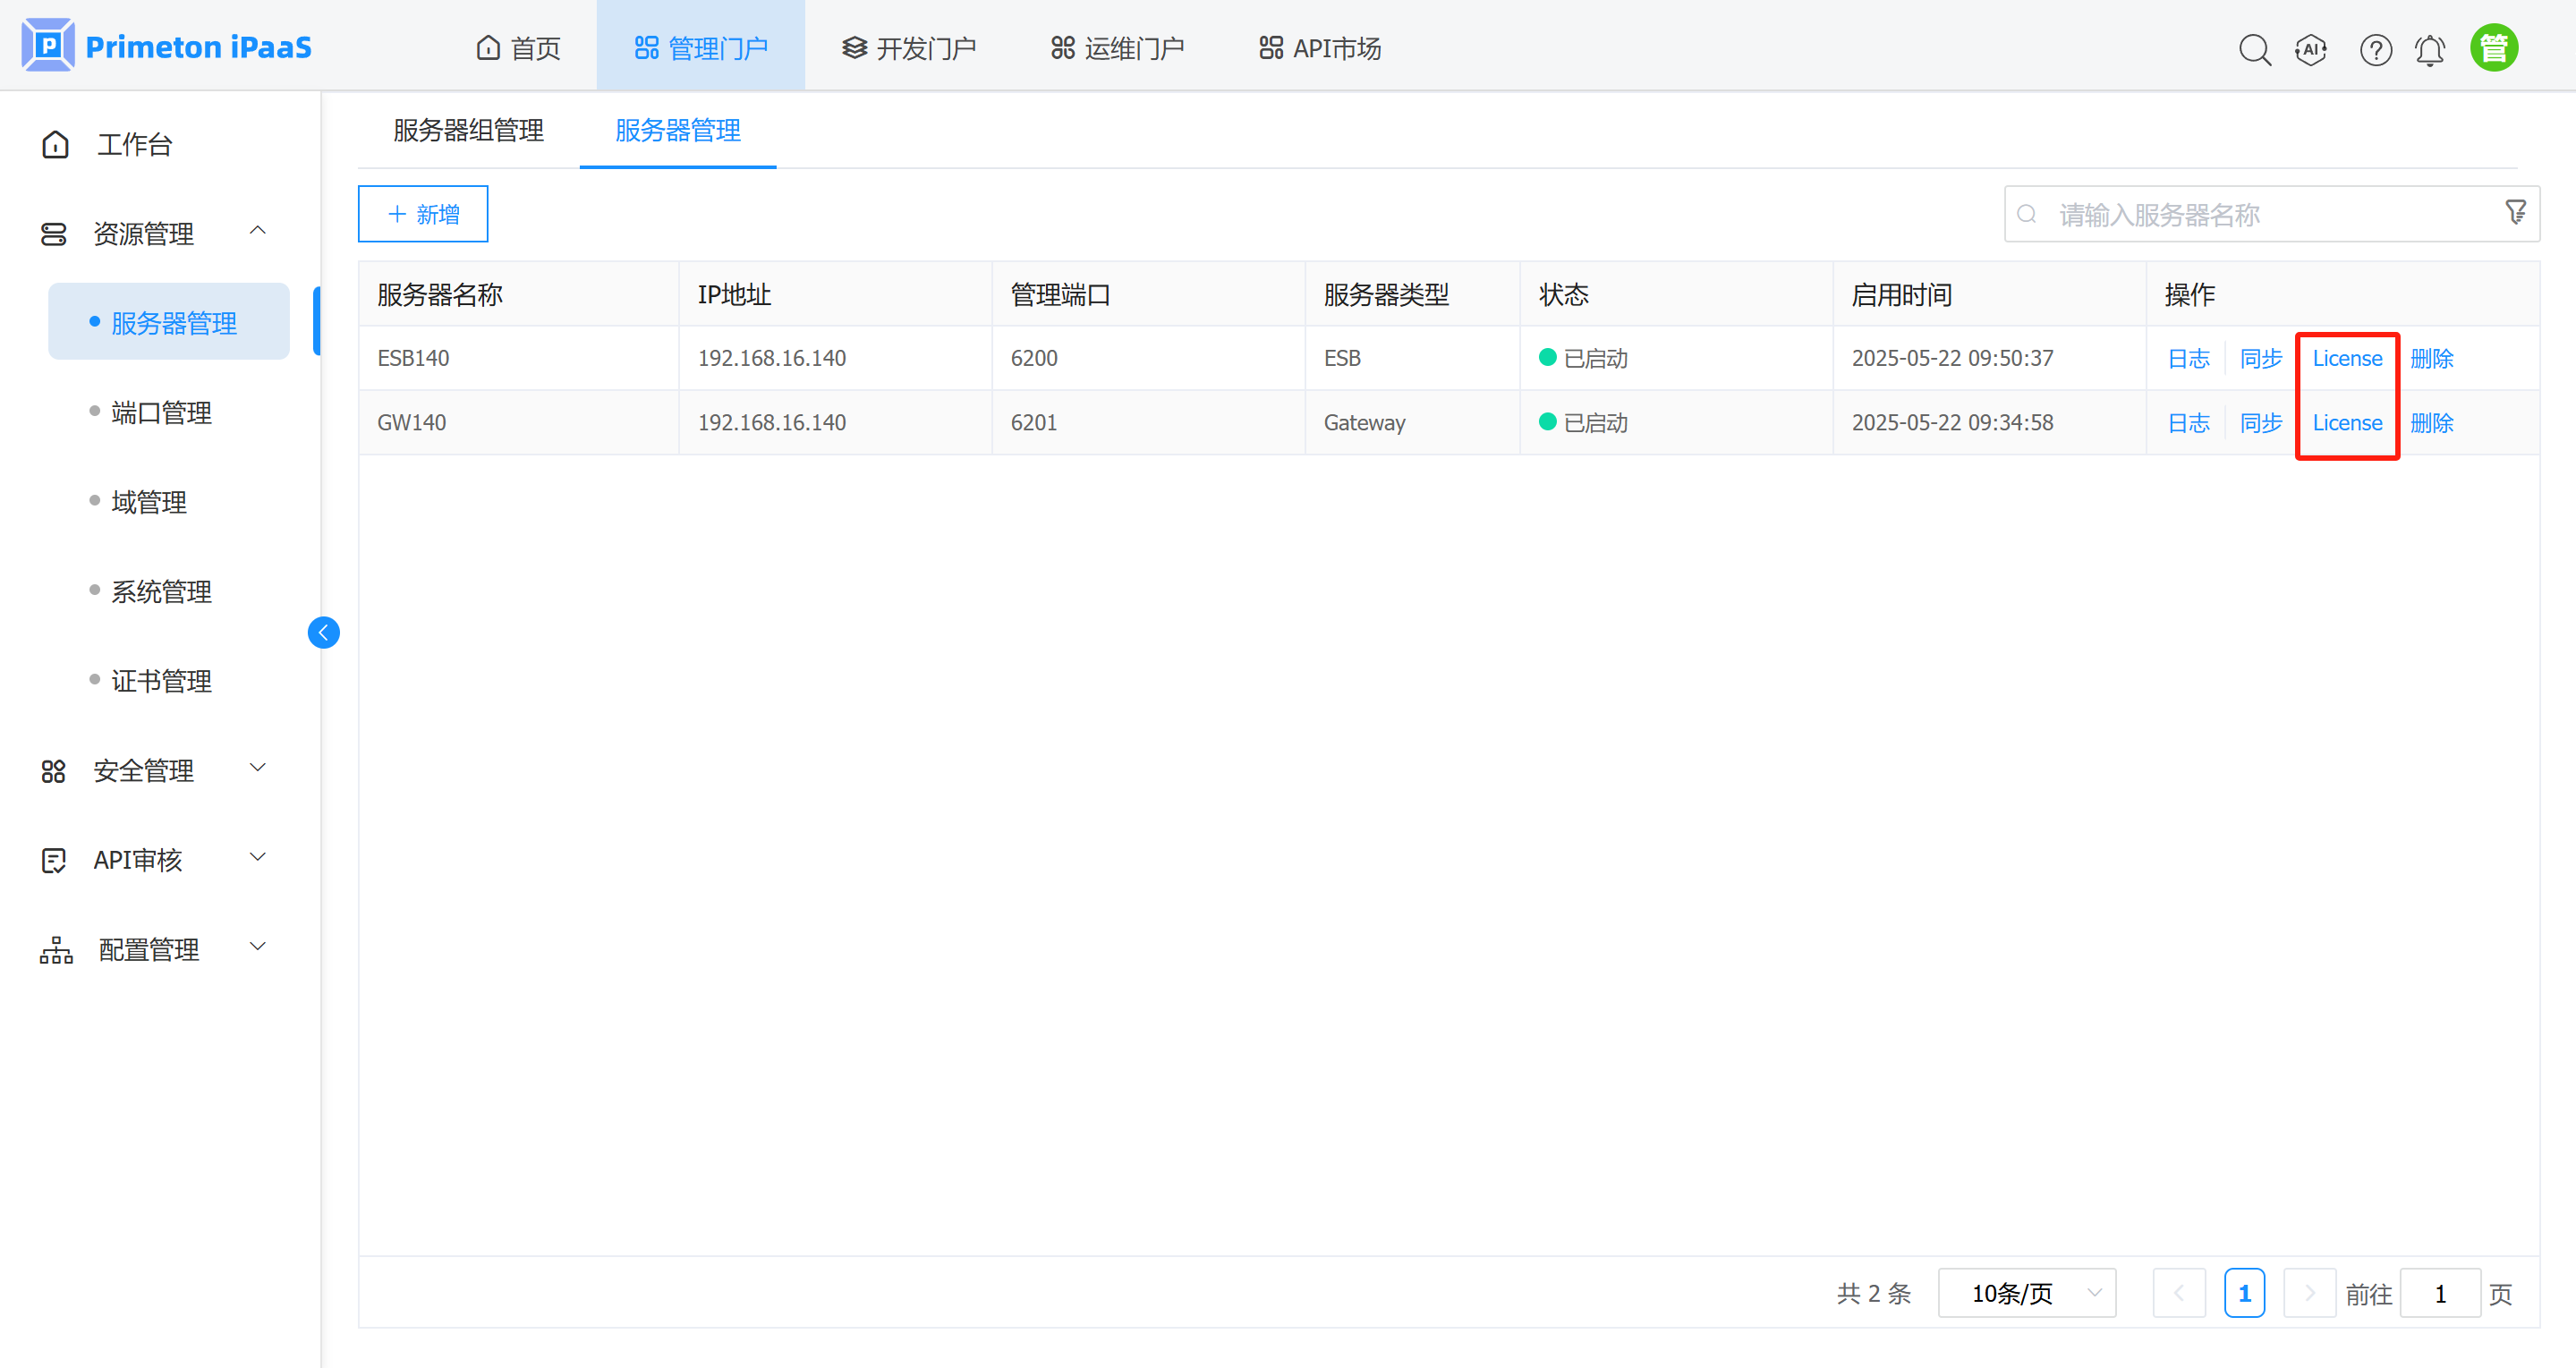This screenshot has width=2576, height=1368.
Task: Click the 工作台 home icon in sidebar
Action: (55, 143)
